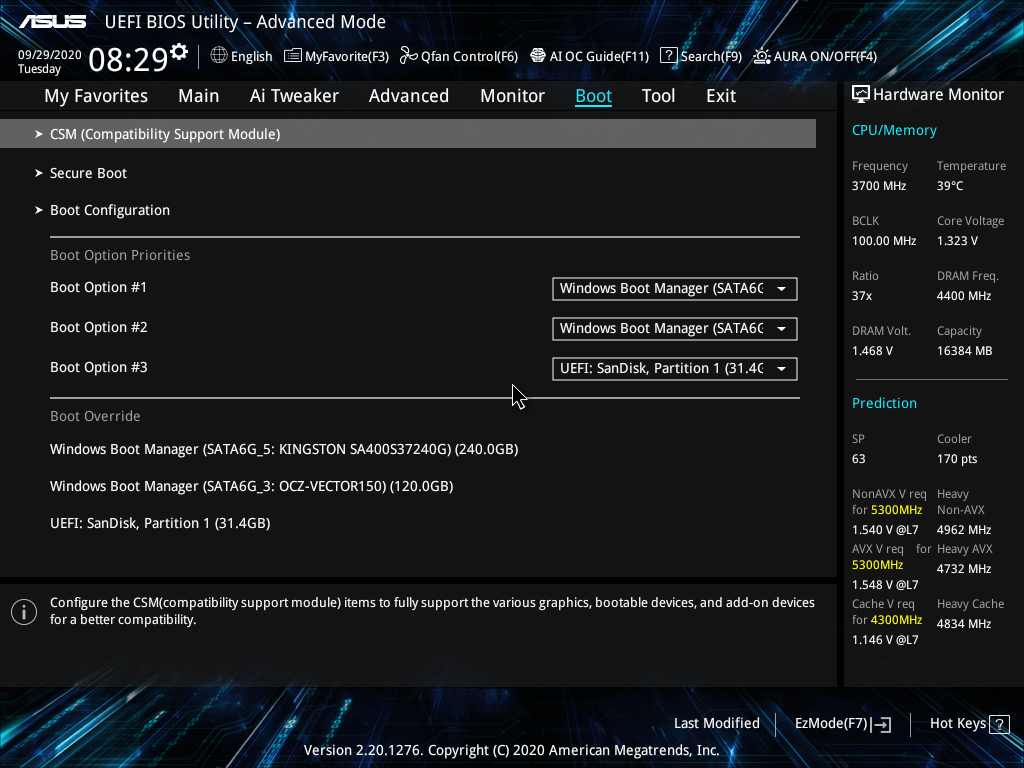Click the 1.323 V core voltage value
The image size is (1024, 768).
(x=957, y=241)
